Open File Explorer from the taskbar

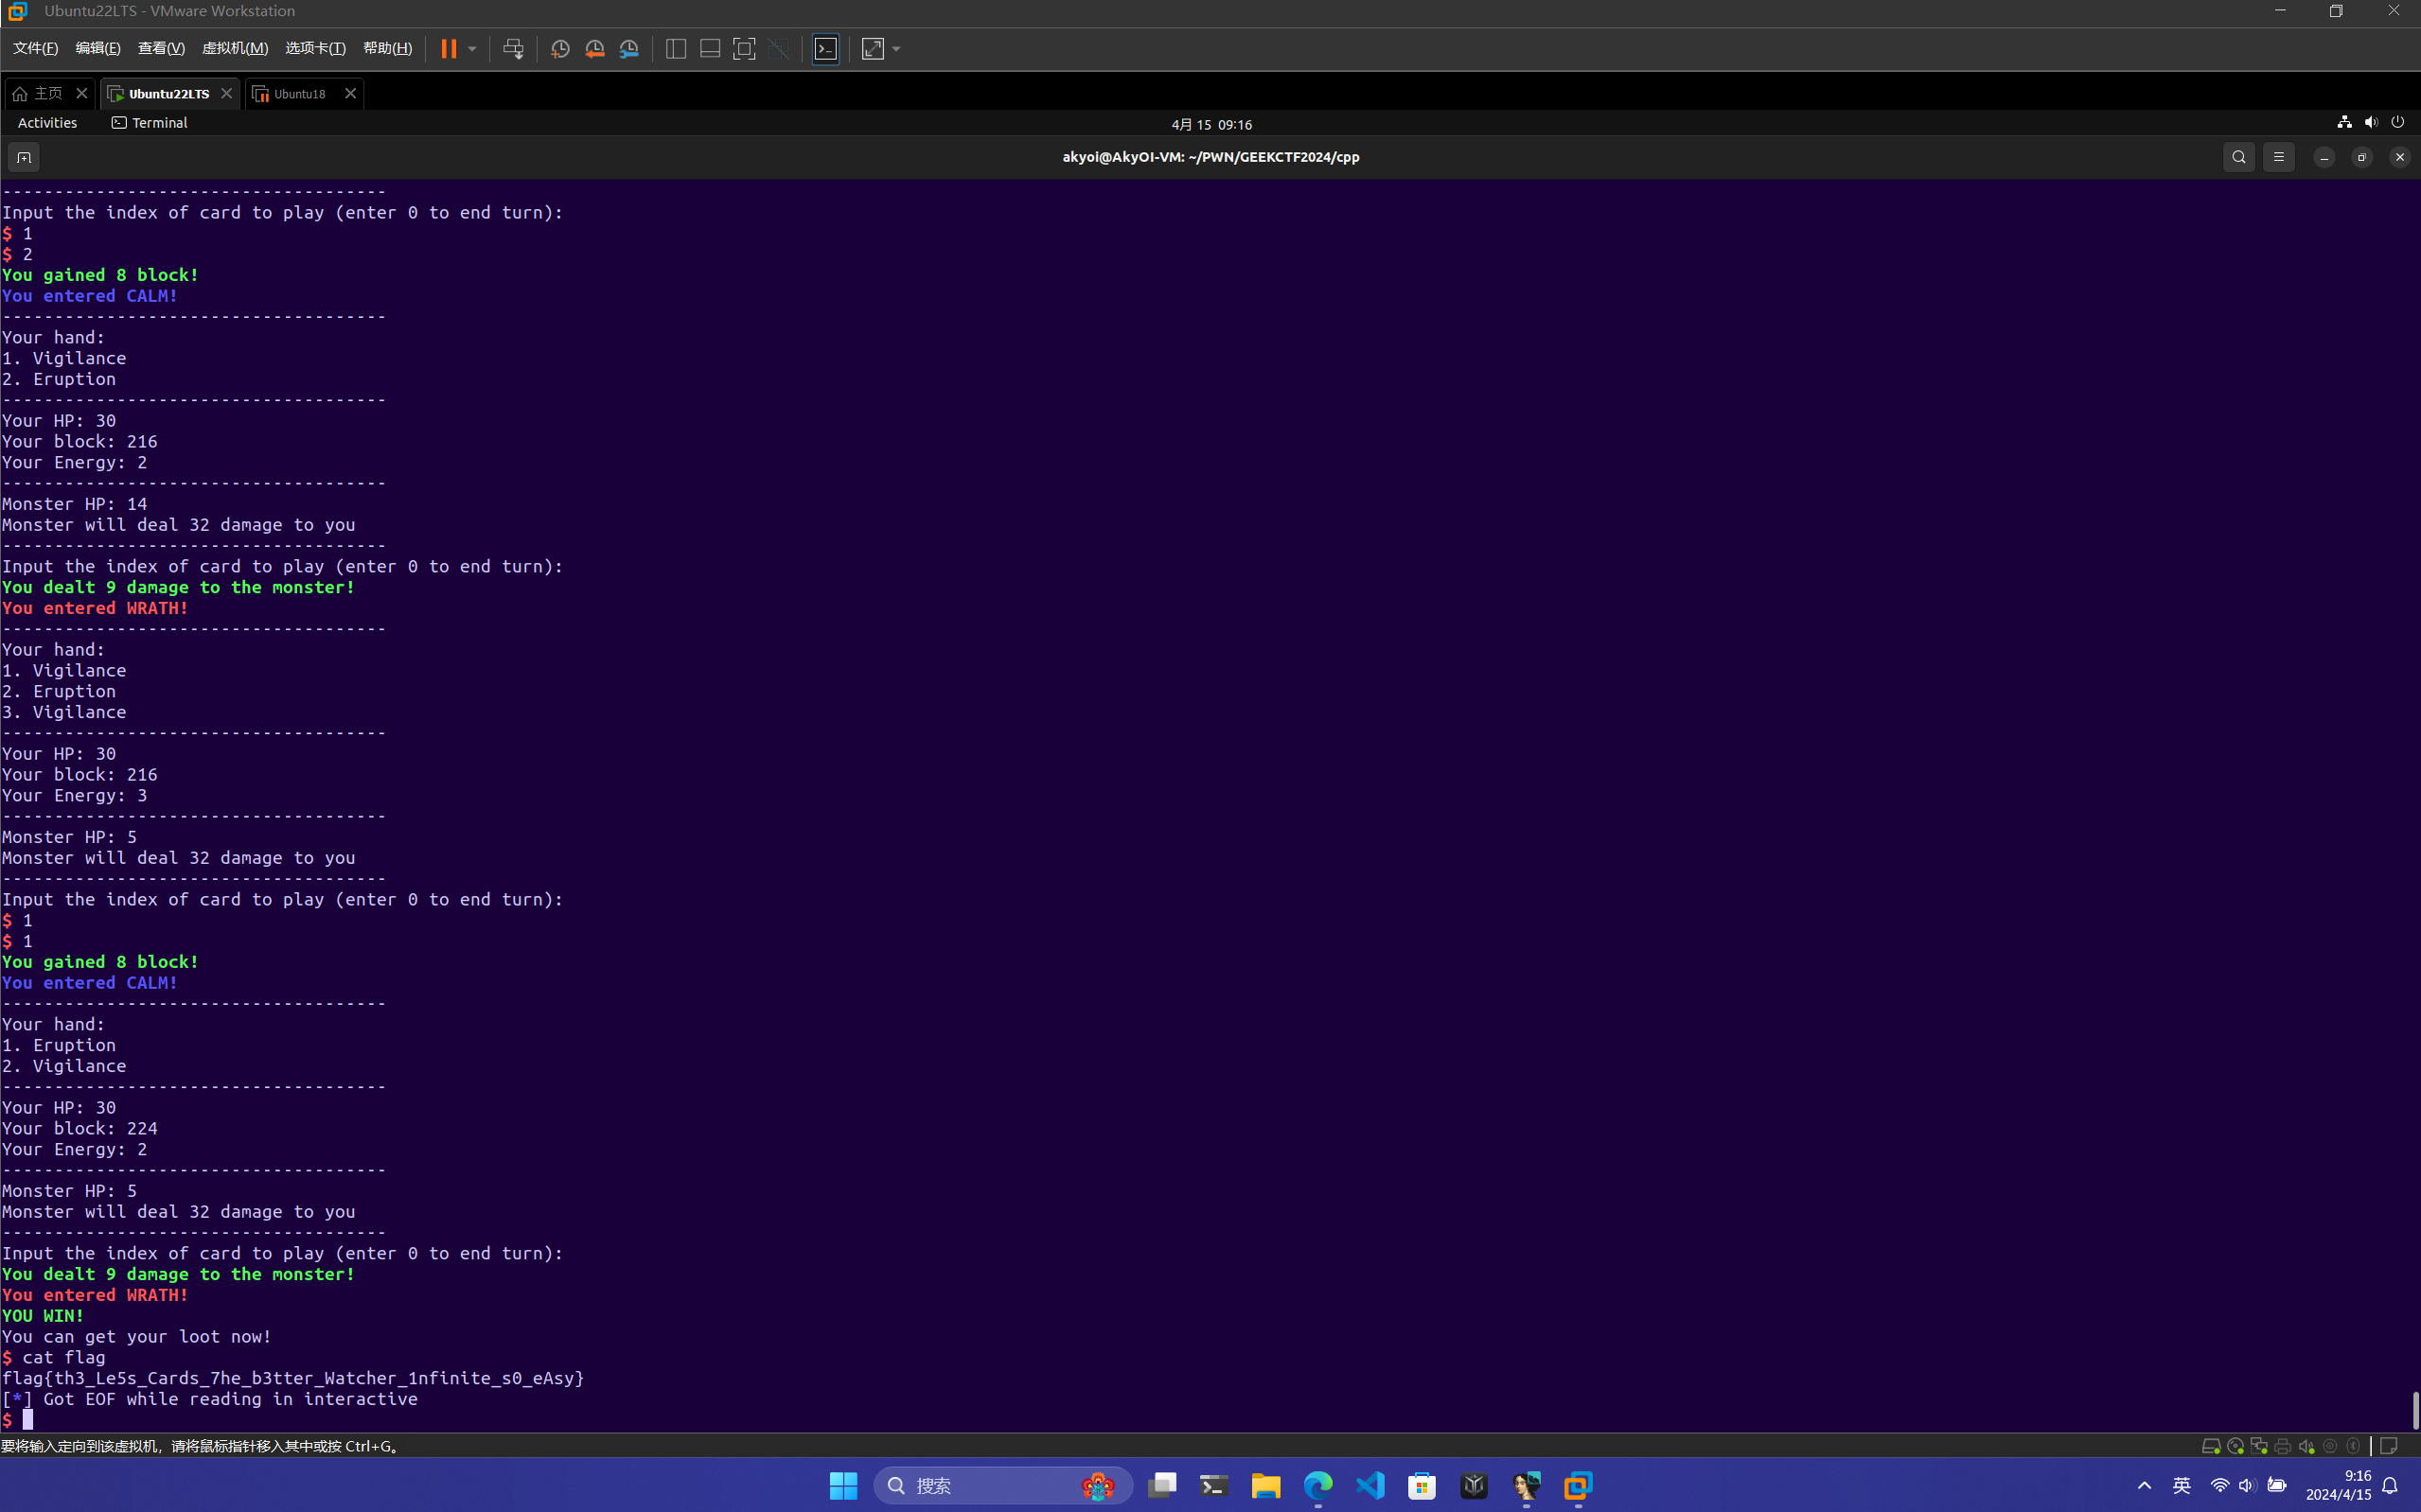pyautogui.click(x=1266, y=1486)
